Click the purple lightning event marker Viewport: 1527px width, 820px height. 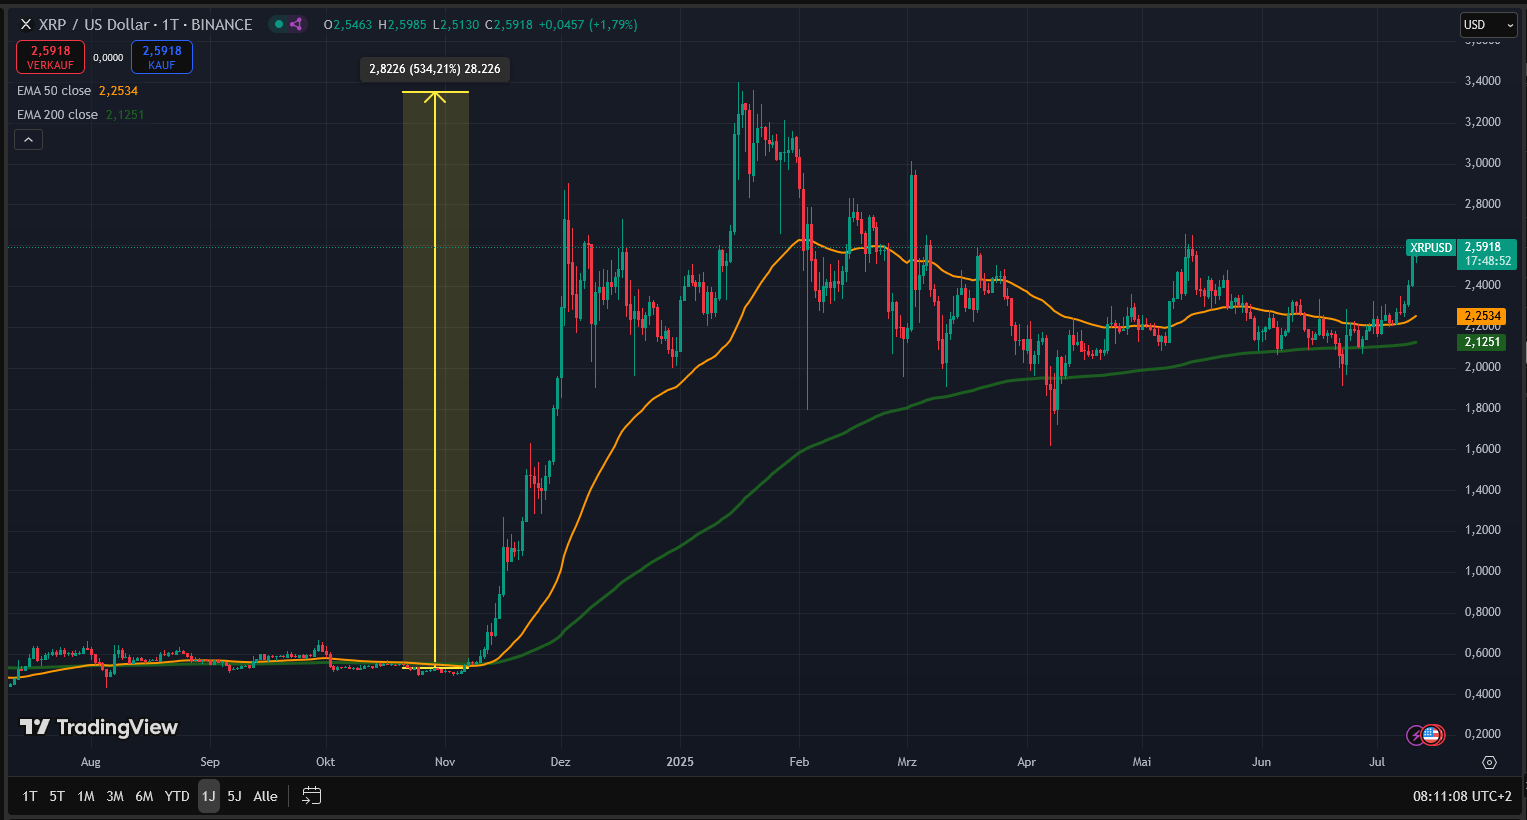[x=1416, y=735]
